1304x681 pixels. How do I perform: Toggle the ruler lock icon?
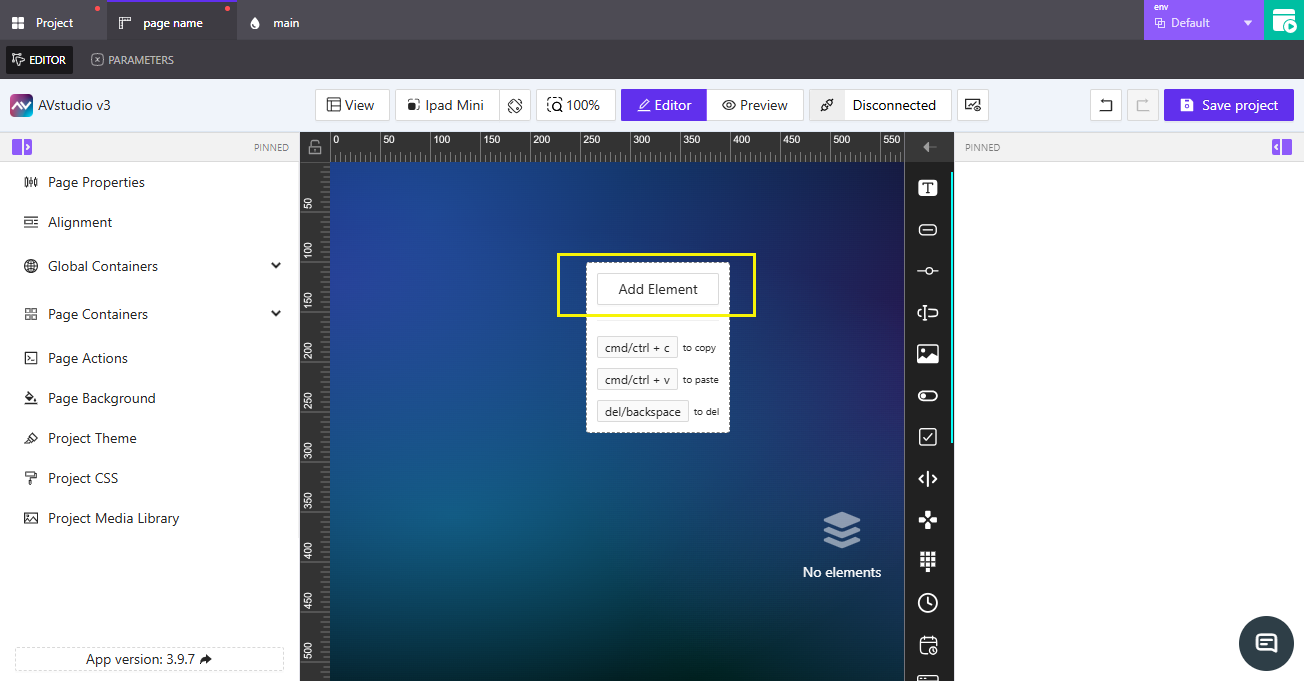click(x=314, y=146)
